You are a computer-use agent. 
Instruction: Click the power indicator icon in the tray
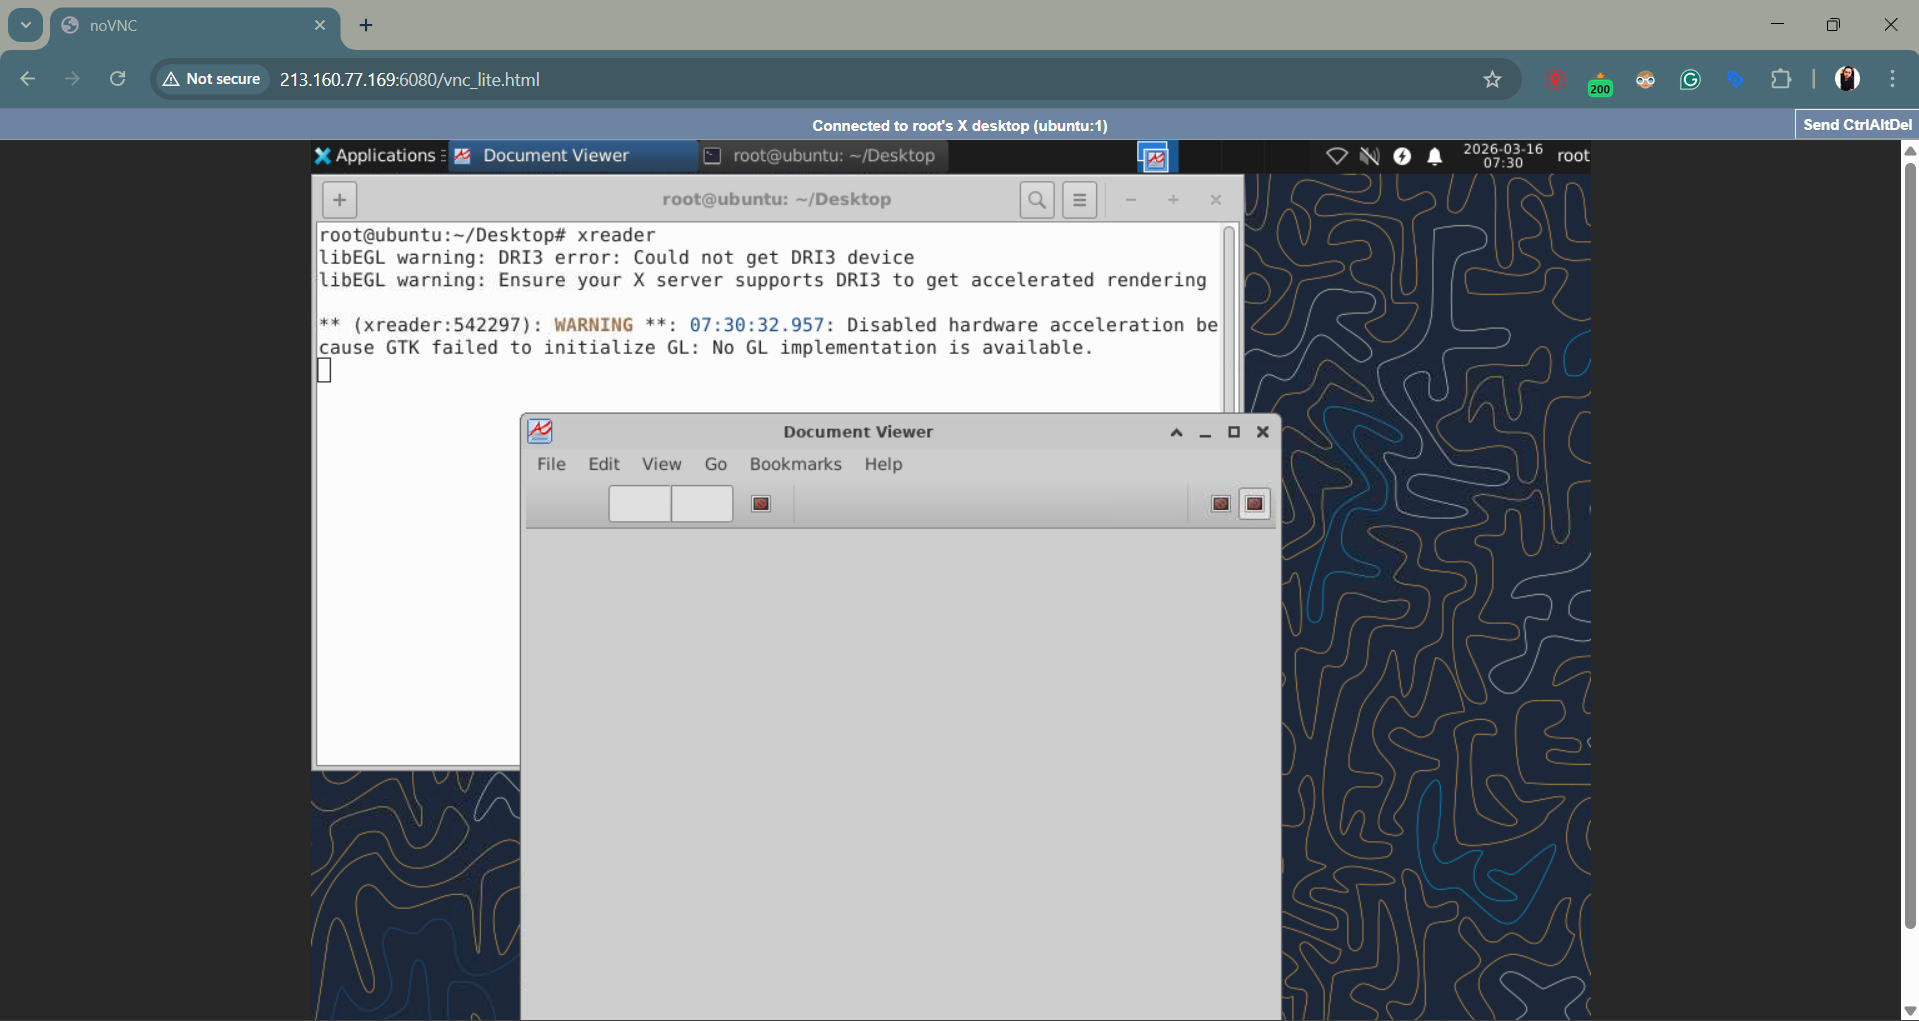click(x=1403, y=156)
